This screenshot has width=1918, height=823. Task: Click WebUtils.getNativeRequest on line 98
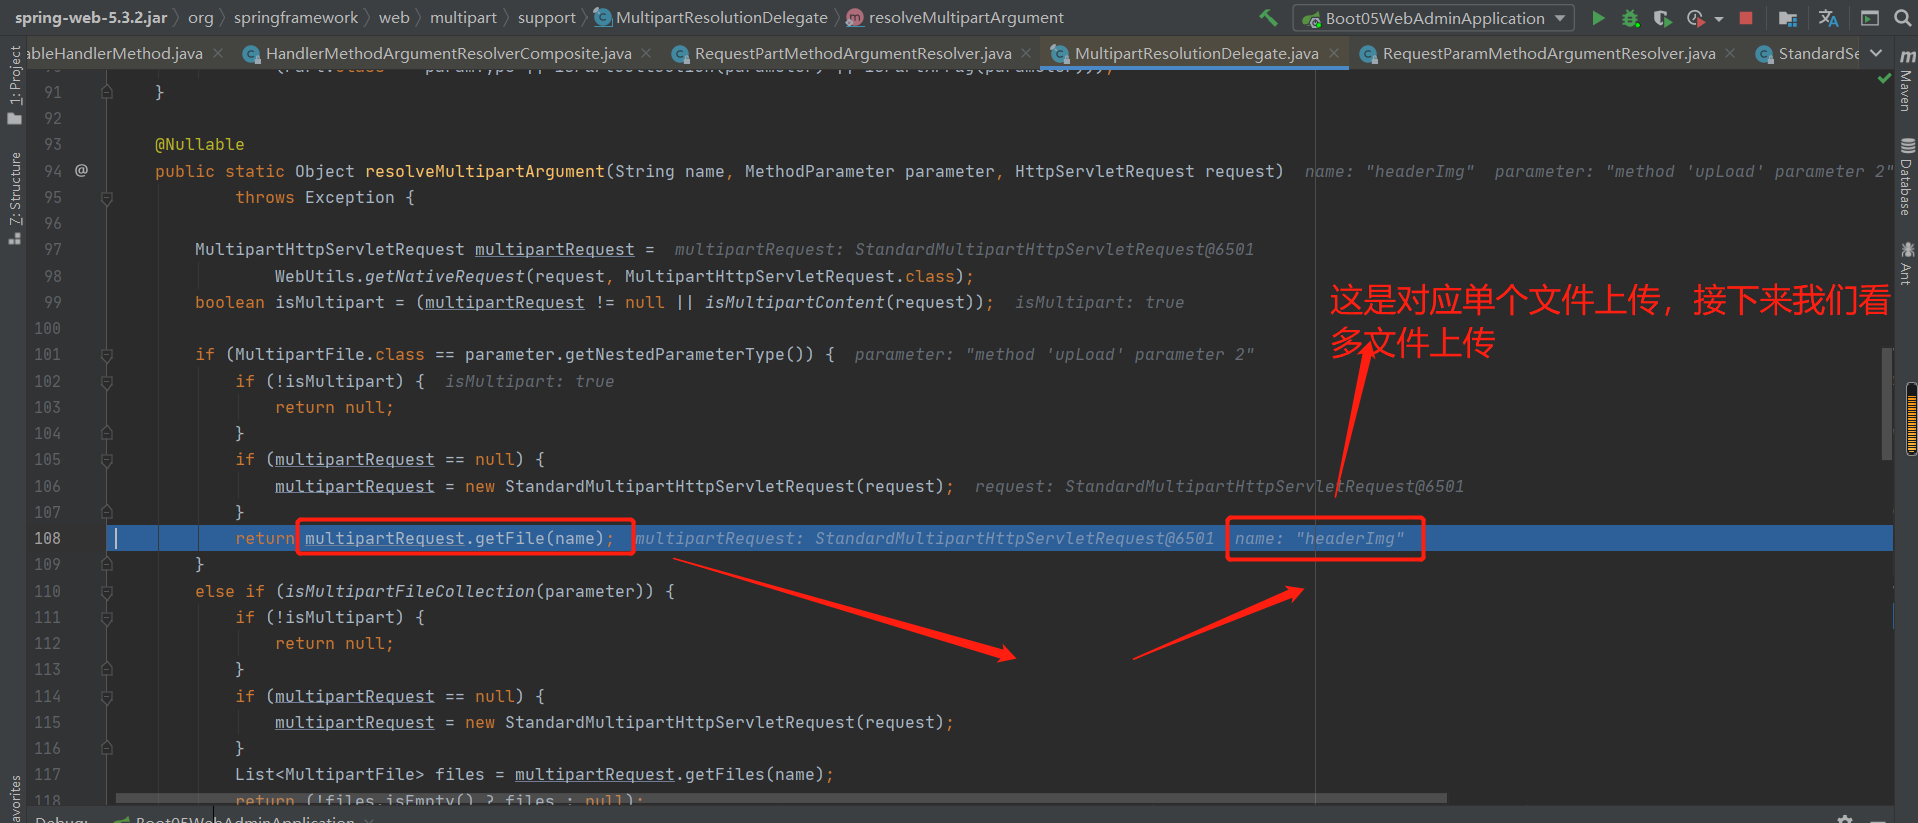[x=400, y=276]
